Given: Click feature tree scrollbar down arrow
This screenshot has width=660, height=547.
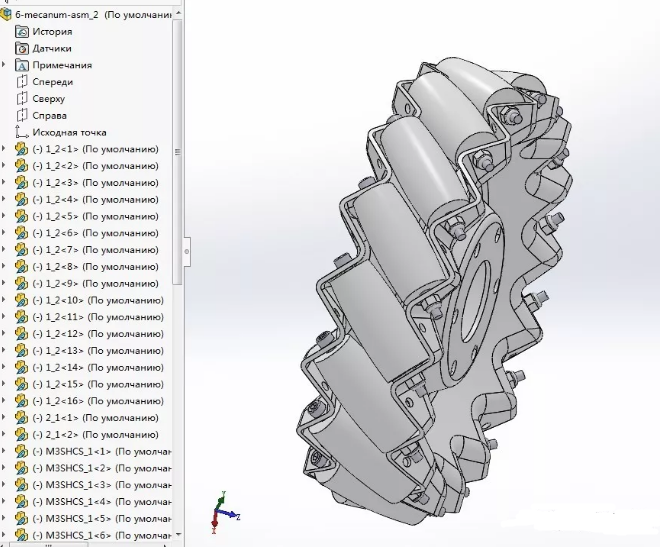Looking at the screenshot, I should [178, 534].
